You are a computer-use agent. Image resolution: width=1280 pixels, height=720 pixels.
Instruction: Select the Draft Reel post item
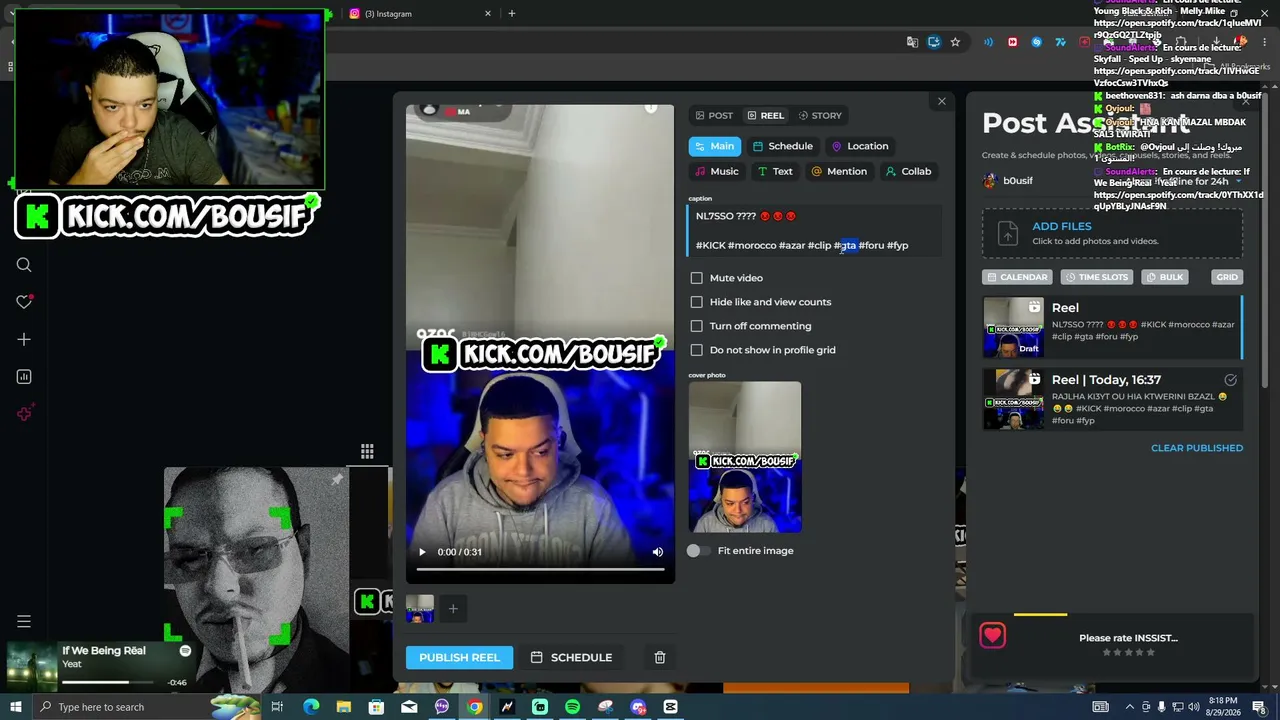click(1112, 327)
